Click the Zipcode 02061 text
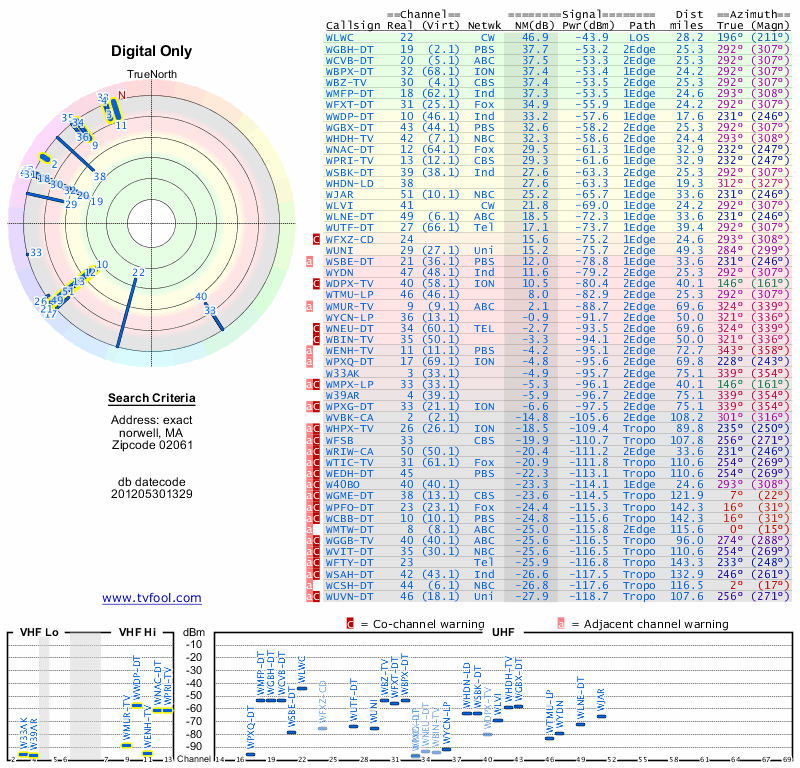 152,444
